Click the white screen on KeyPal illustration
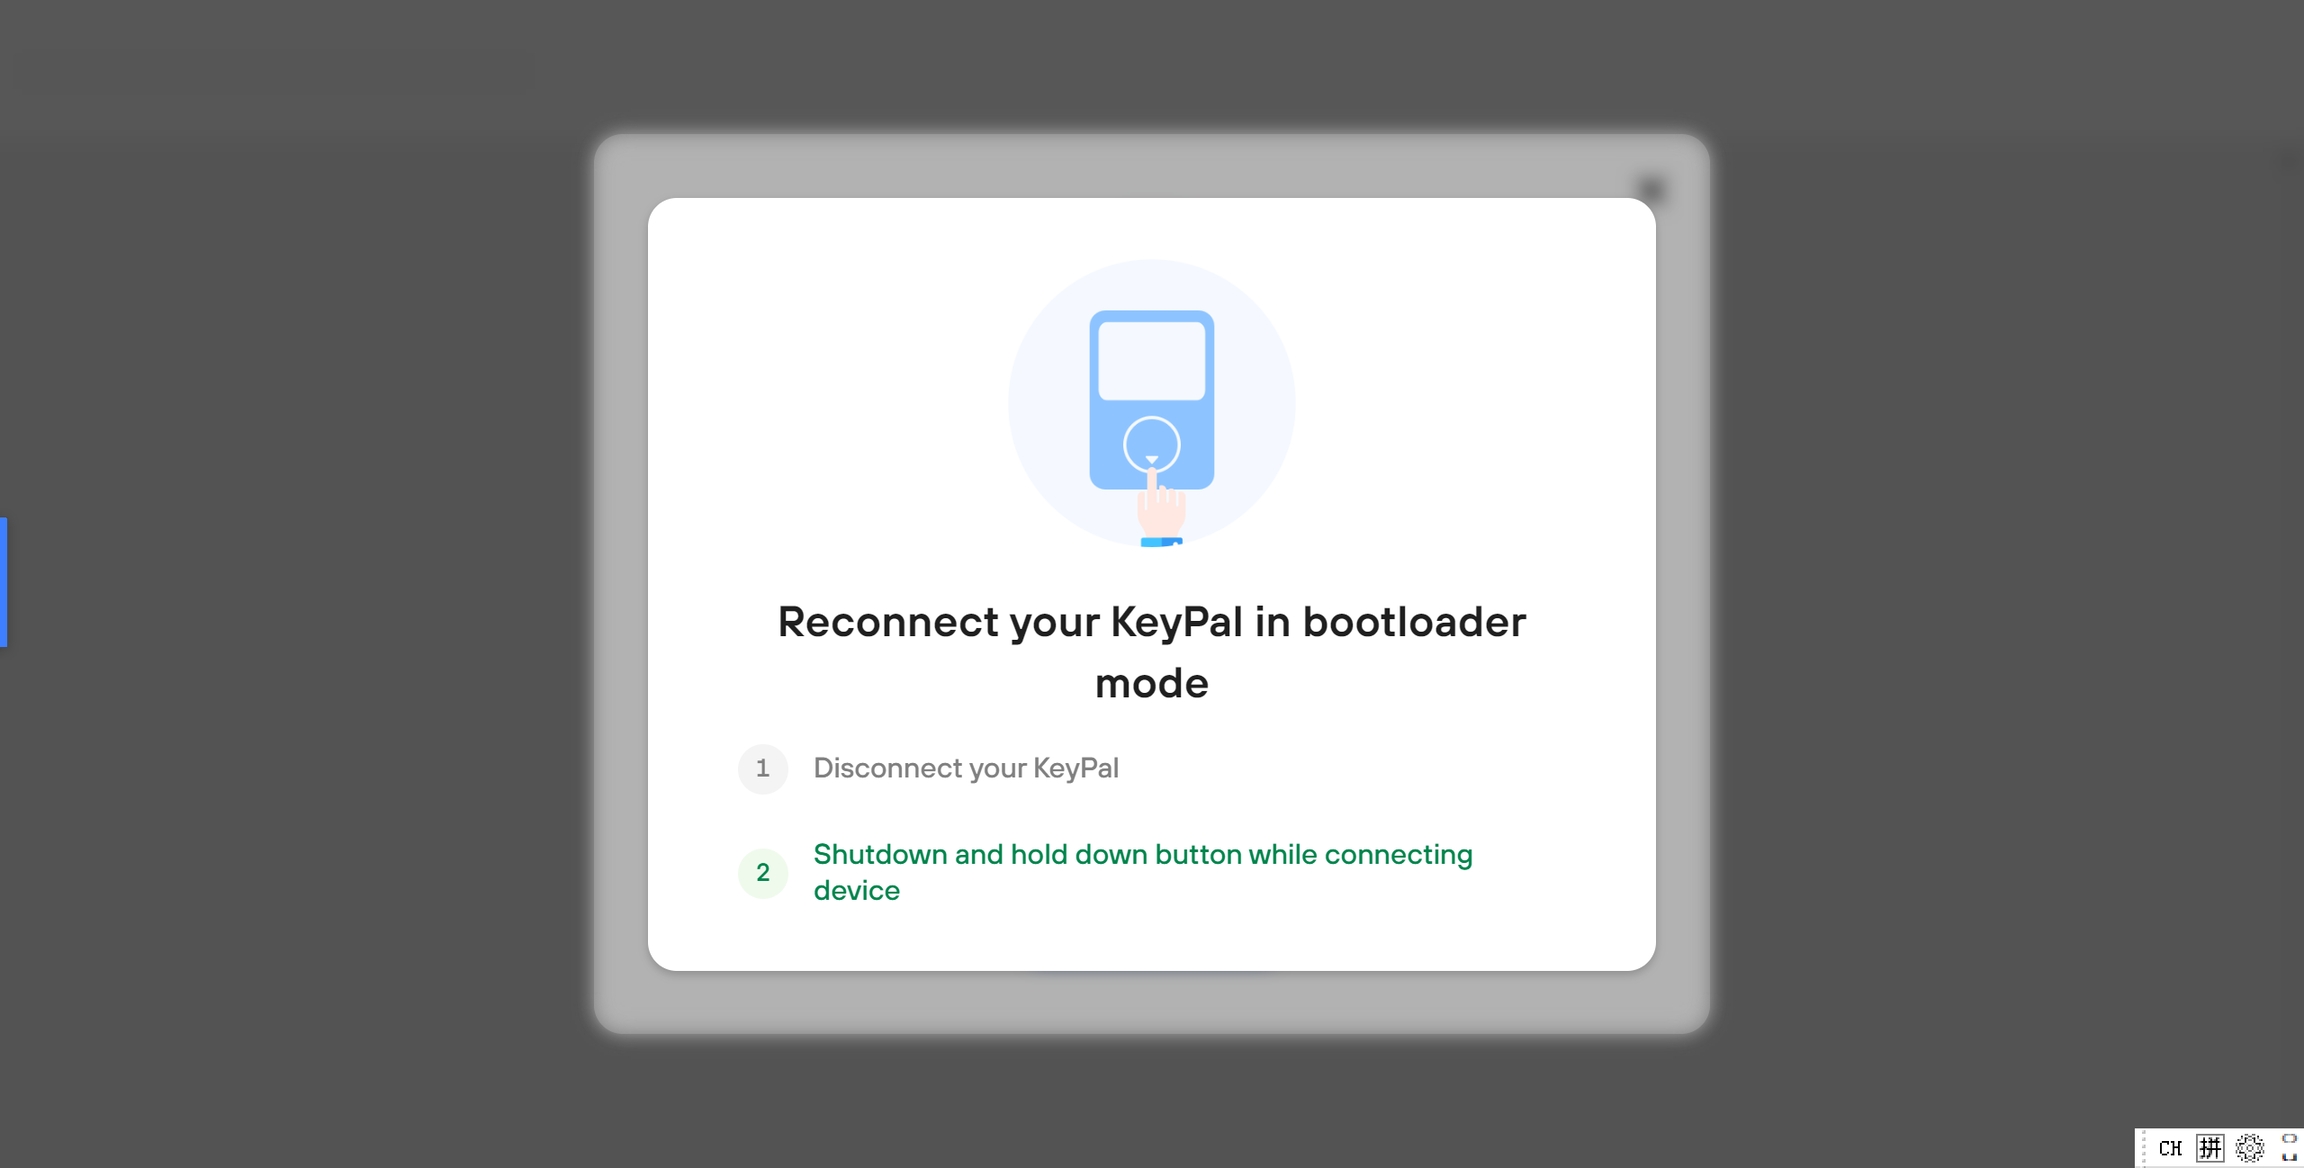Viewport: 2304px width, 1168px height. click(1152, 361)
